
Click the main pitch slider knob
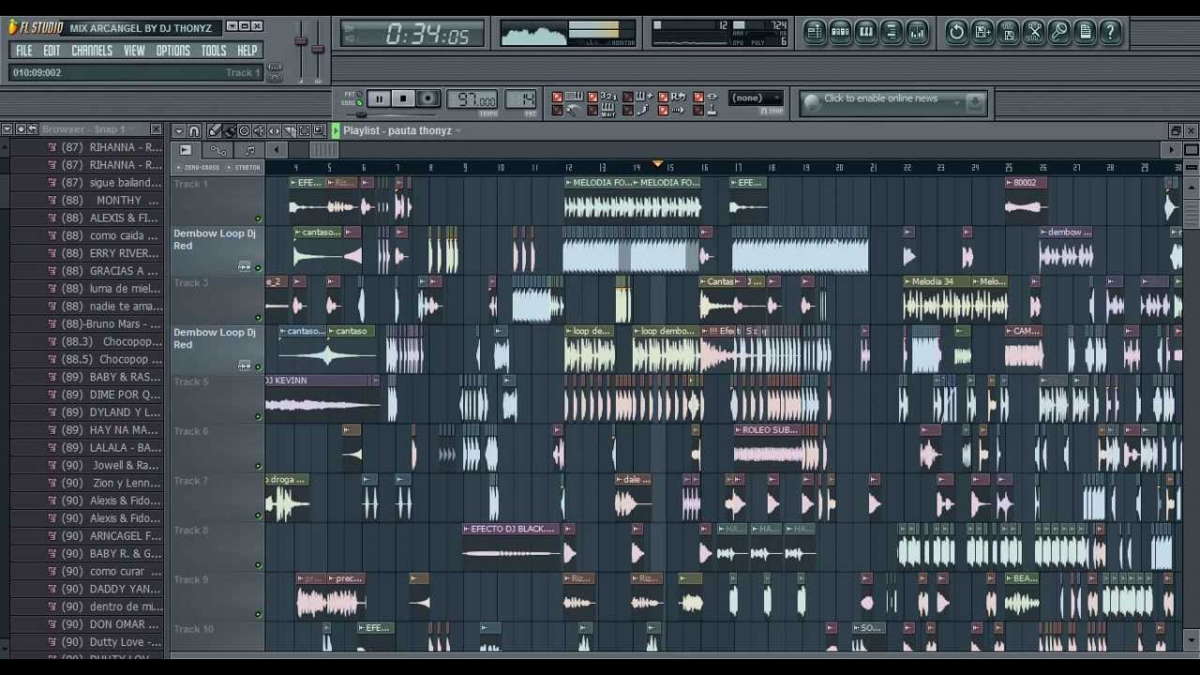coord(317,49)
